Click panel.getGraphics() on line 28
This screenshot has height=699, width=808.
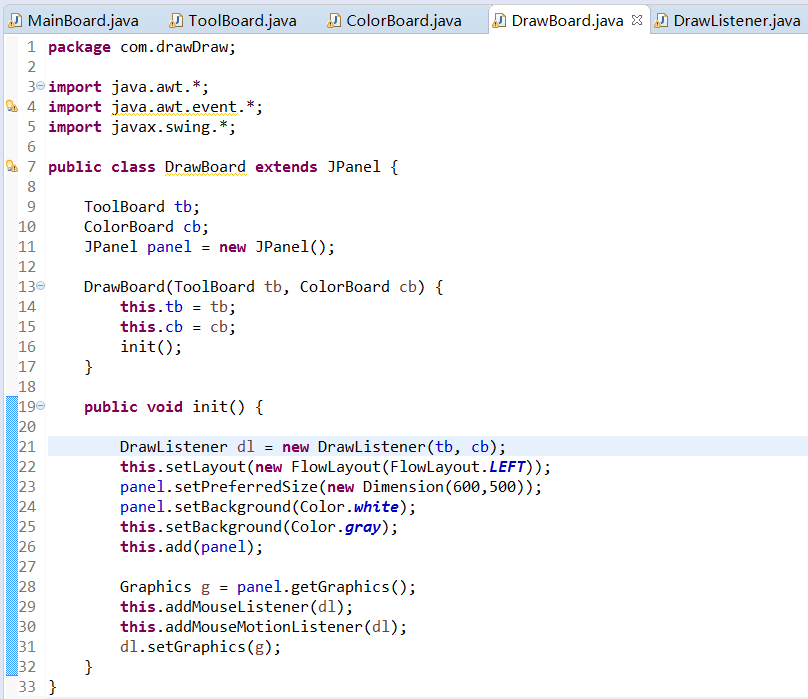pos(322,587)
